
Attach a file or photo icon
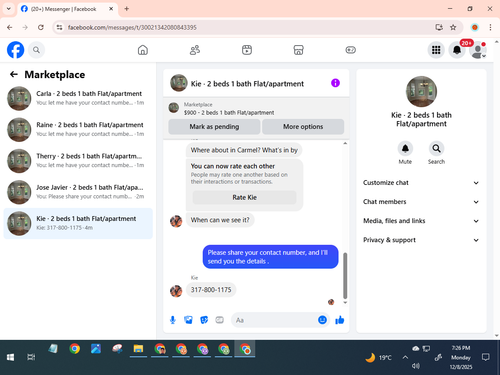(x=188, y=320)
